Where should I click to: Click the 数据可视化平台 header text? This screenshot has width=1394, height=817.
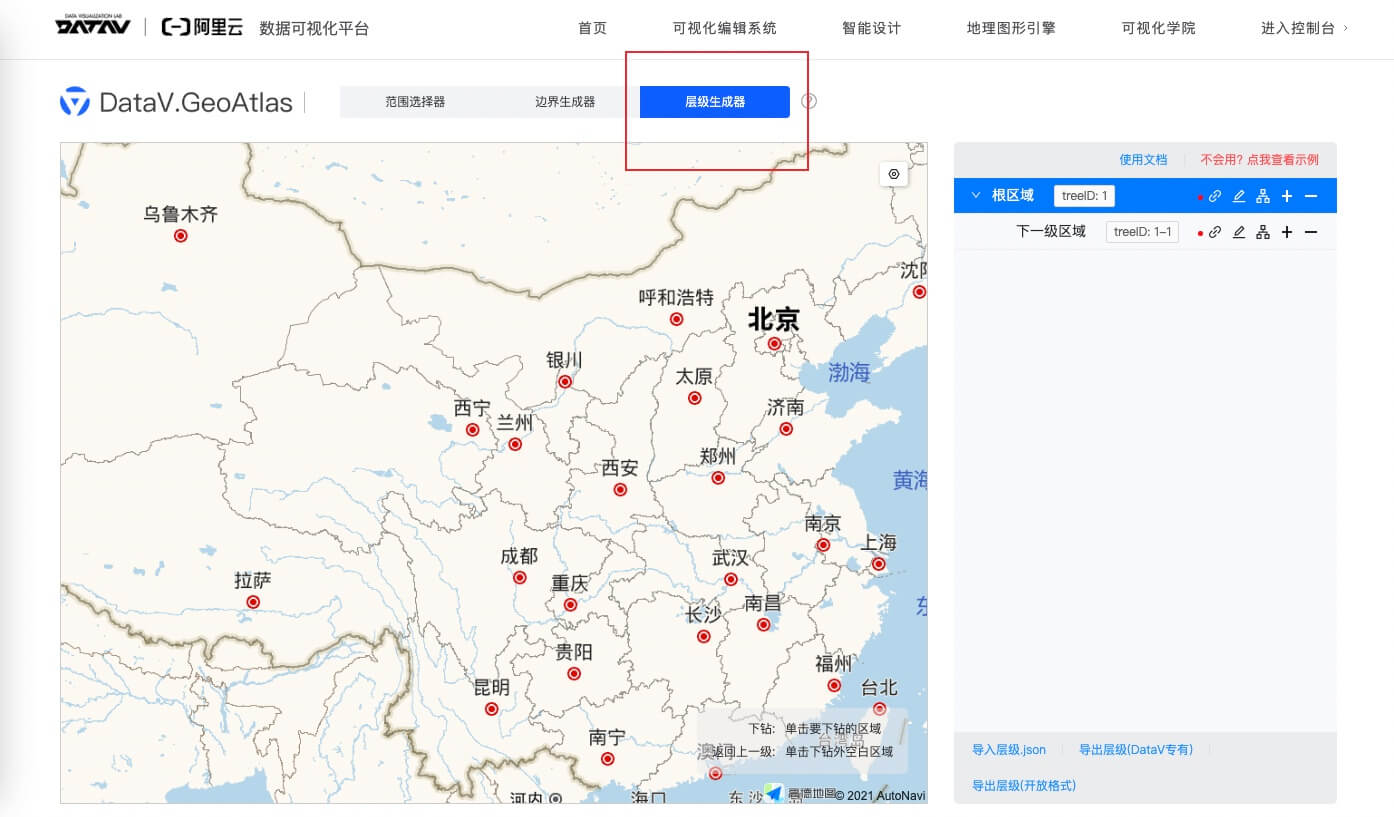[314, 28]
